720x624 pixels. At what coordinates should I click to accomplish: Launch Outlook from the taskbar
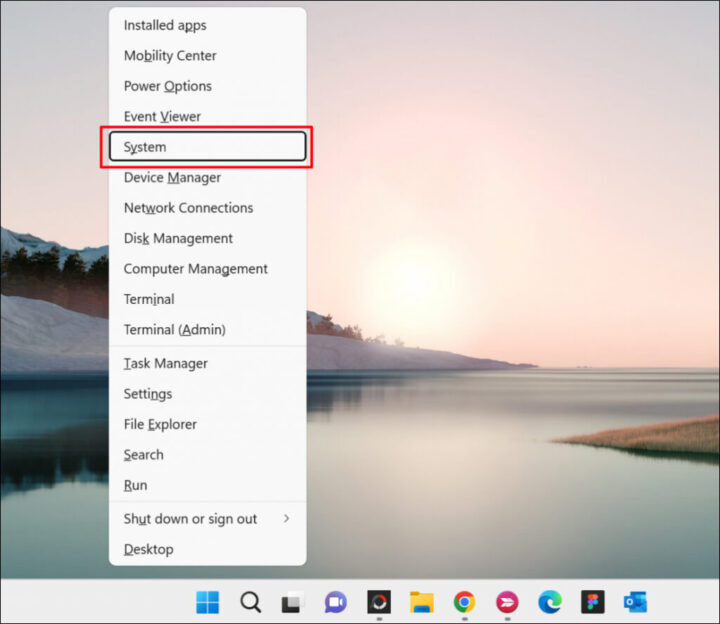click(x=635, y=602)
